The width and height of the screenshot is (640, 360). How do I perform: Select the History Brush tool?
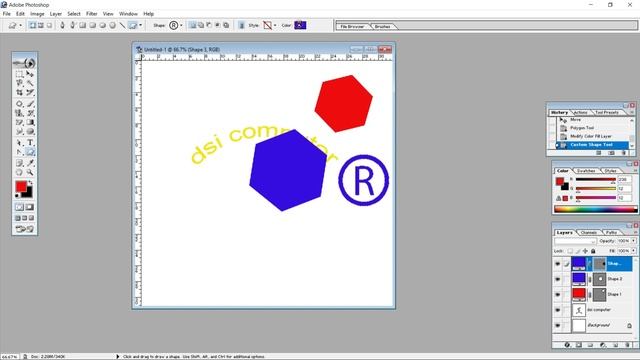(30, 113)
